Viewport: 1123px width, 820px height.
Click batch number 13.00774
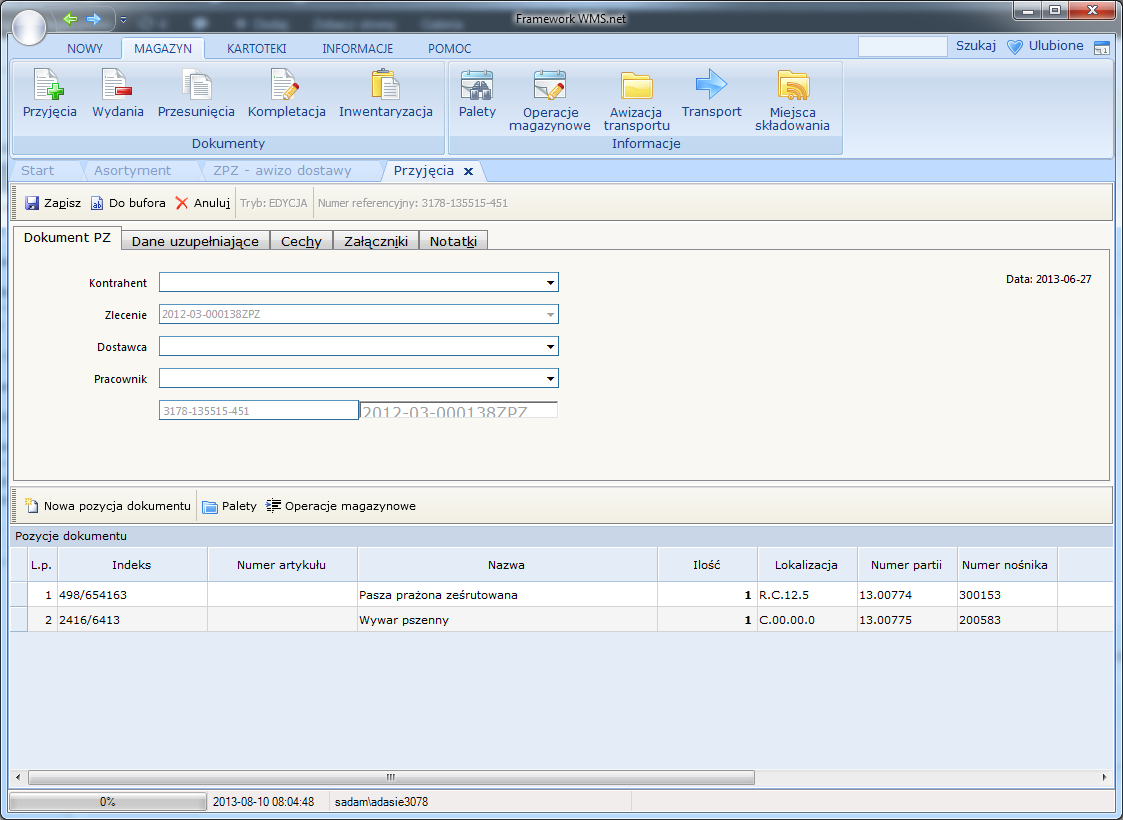coord(907,595)
